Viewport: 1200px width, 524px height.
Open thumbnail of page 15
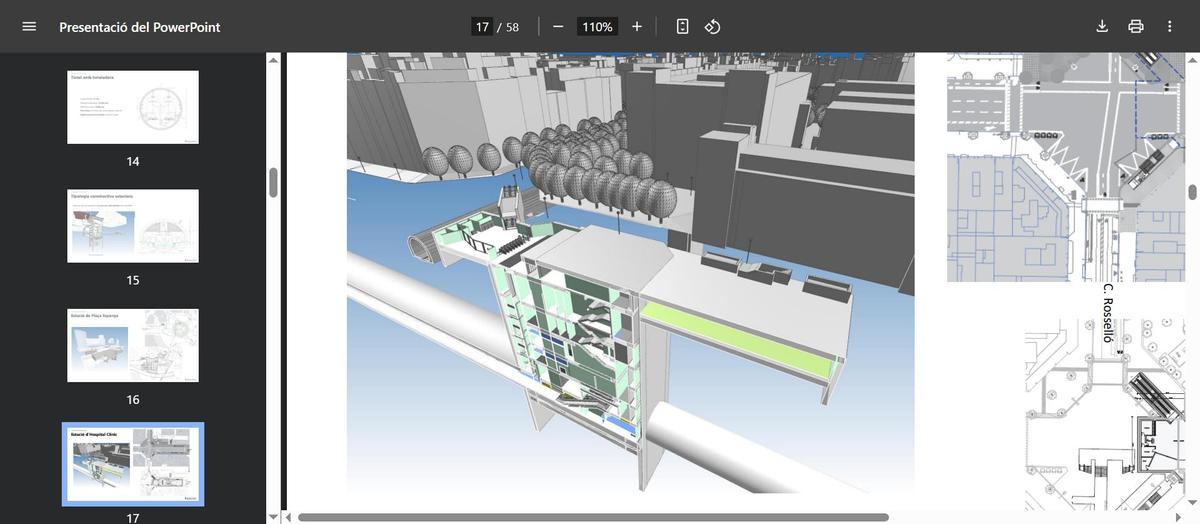click(133, 226)
